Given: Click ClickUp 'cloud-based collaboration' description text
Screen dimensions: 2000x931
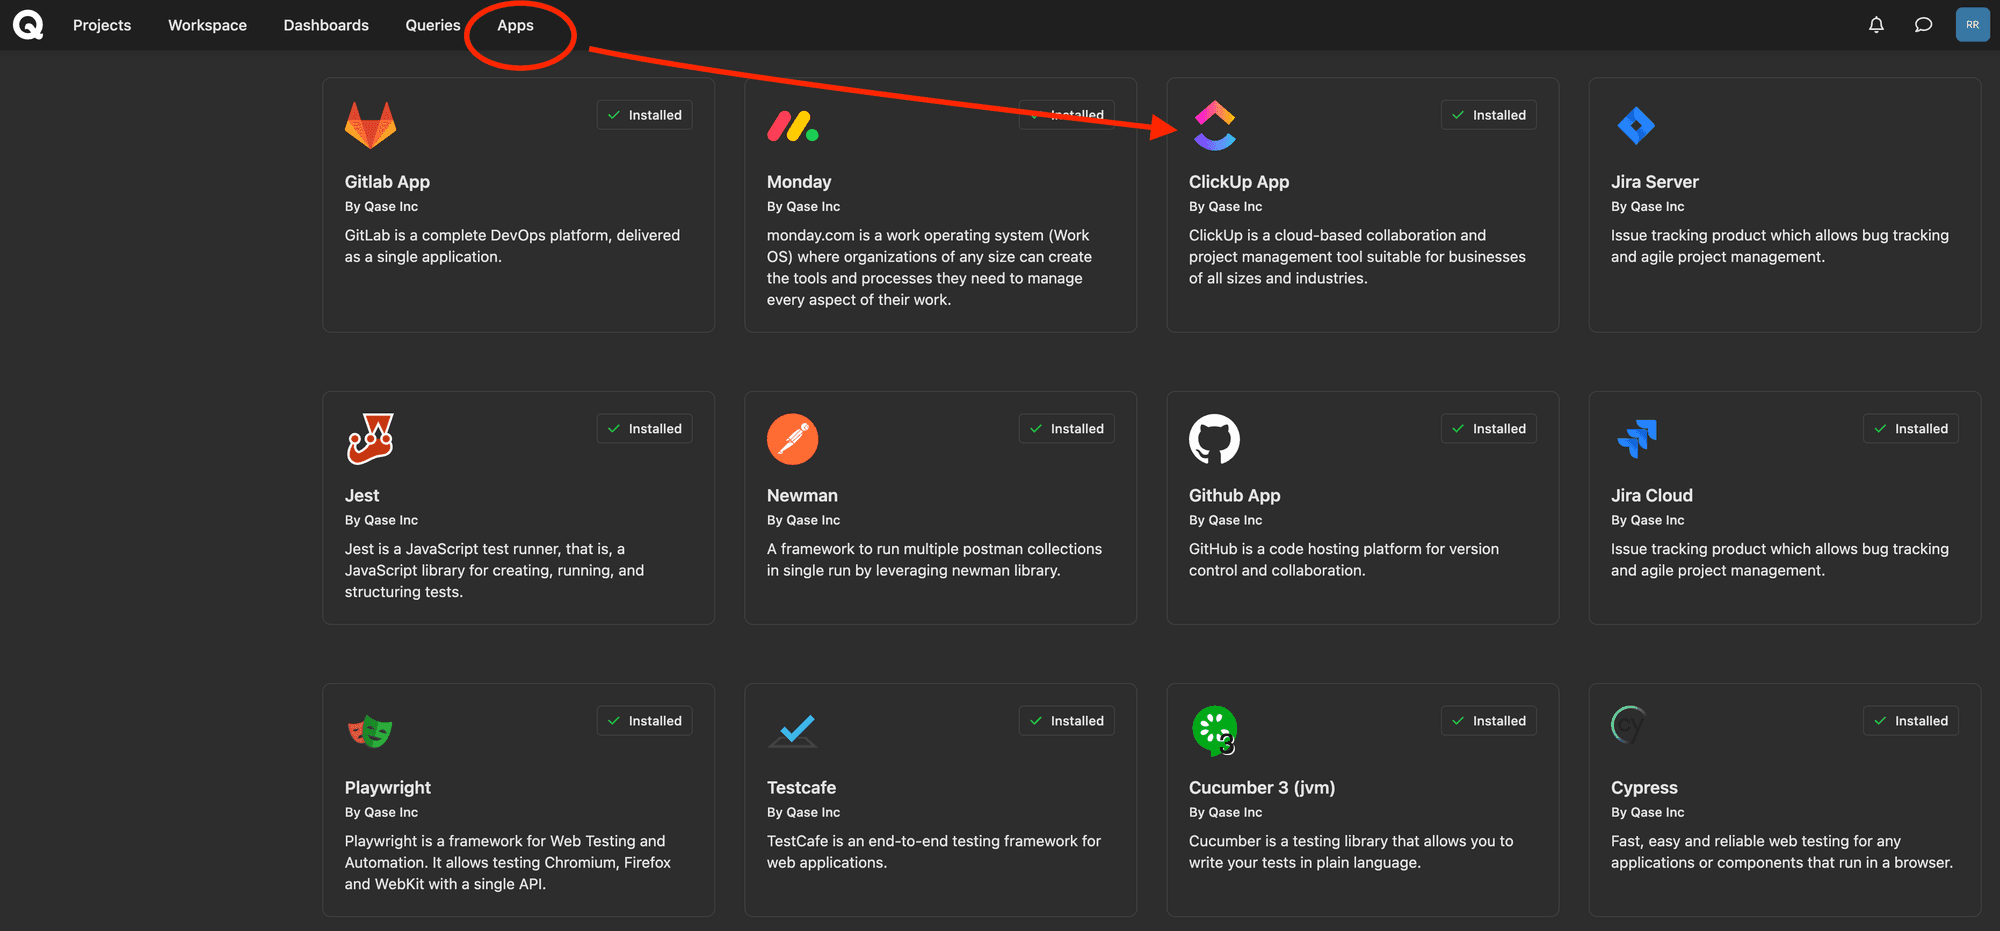Looking at the screenshot, I should coord(1357,257).
